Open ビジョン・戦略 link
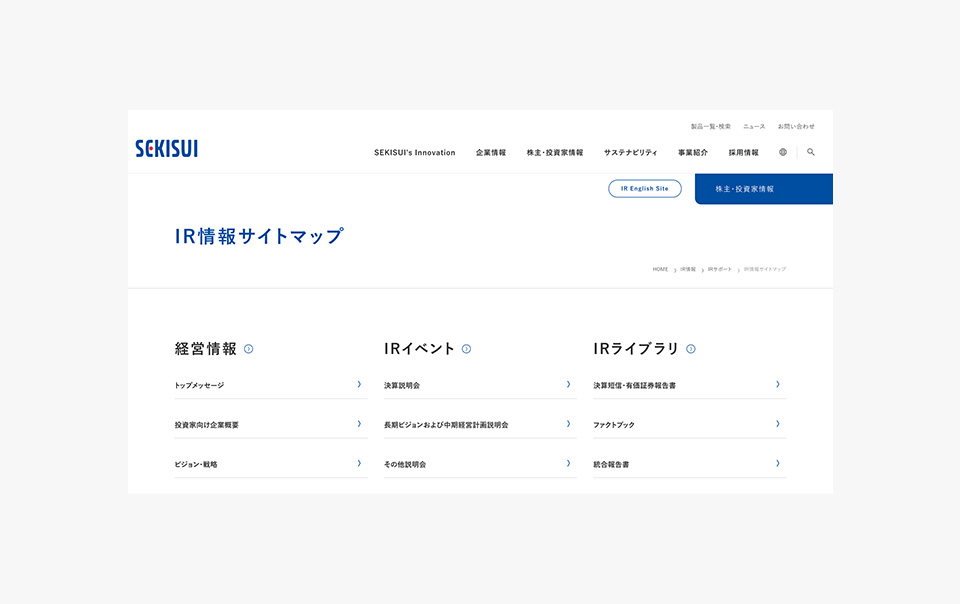This screenshot has width=960, height=604. [196, 464]
